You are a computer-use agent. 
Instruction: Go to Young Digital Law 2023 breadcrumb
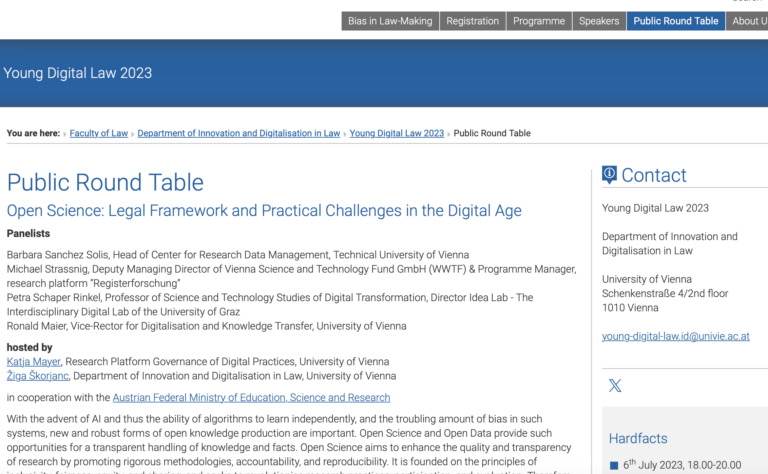coord(397,133)
